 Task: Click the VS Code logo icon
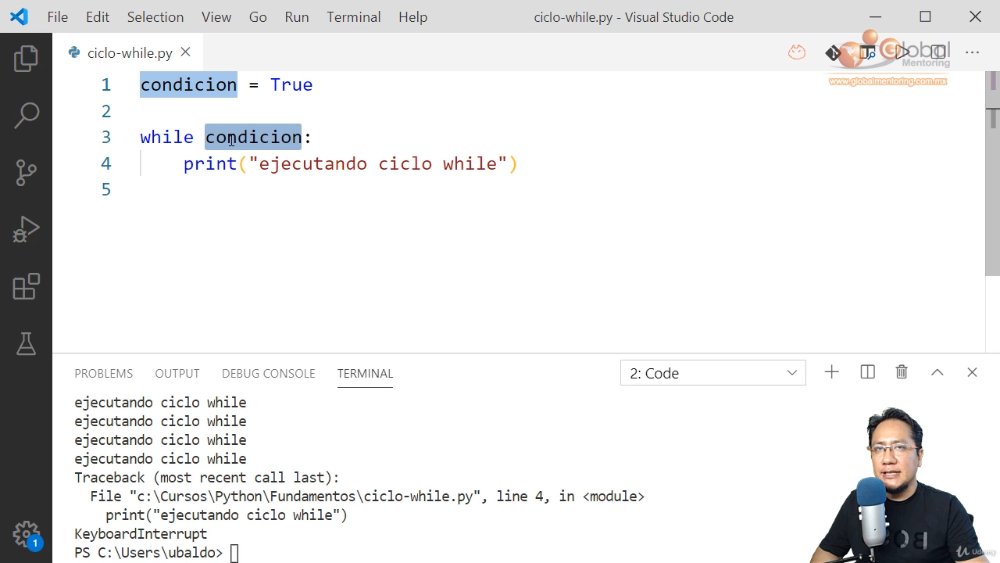19,17
